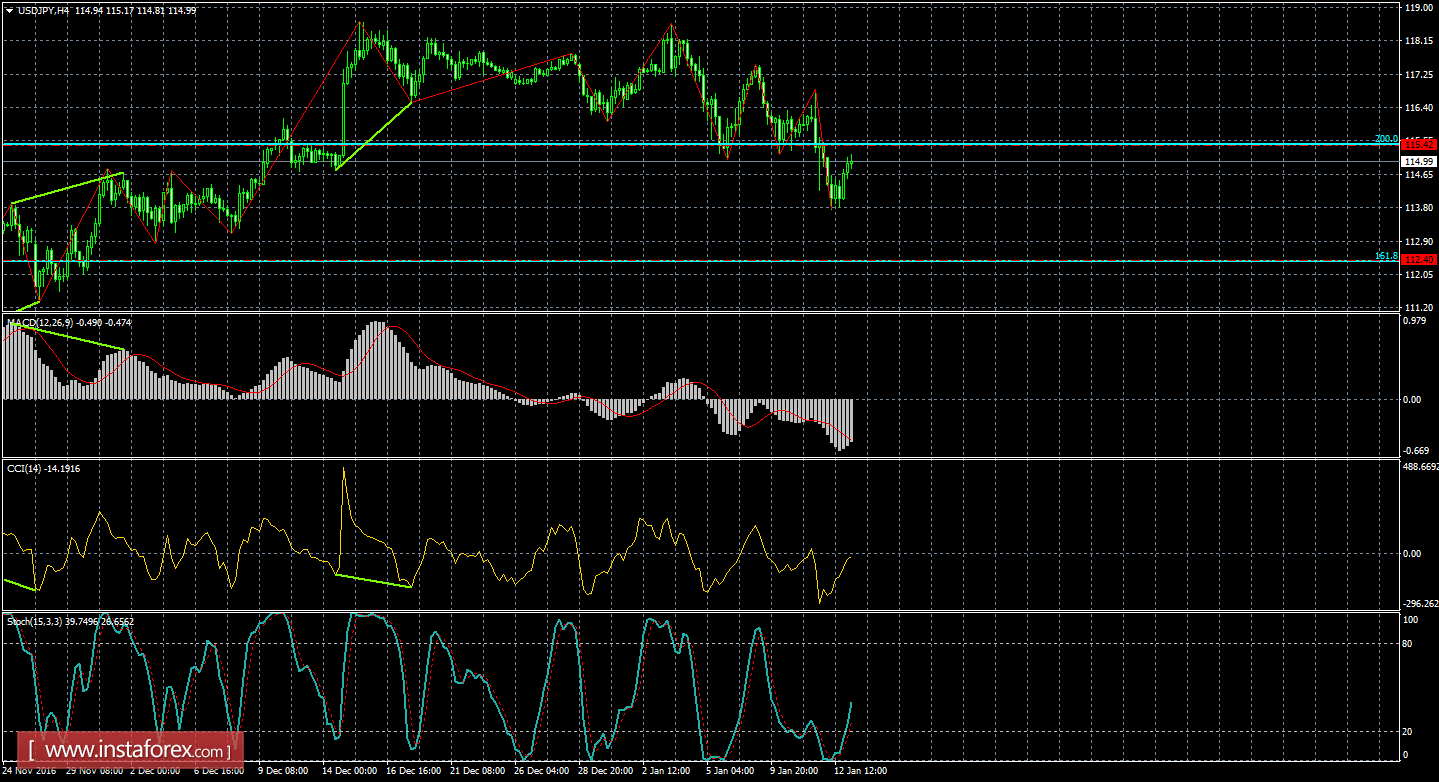Click 112.05 on the price scale
The image size is (1439, 782).
(x=1419, y=274)
